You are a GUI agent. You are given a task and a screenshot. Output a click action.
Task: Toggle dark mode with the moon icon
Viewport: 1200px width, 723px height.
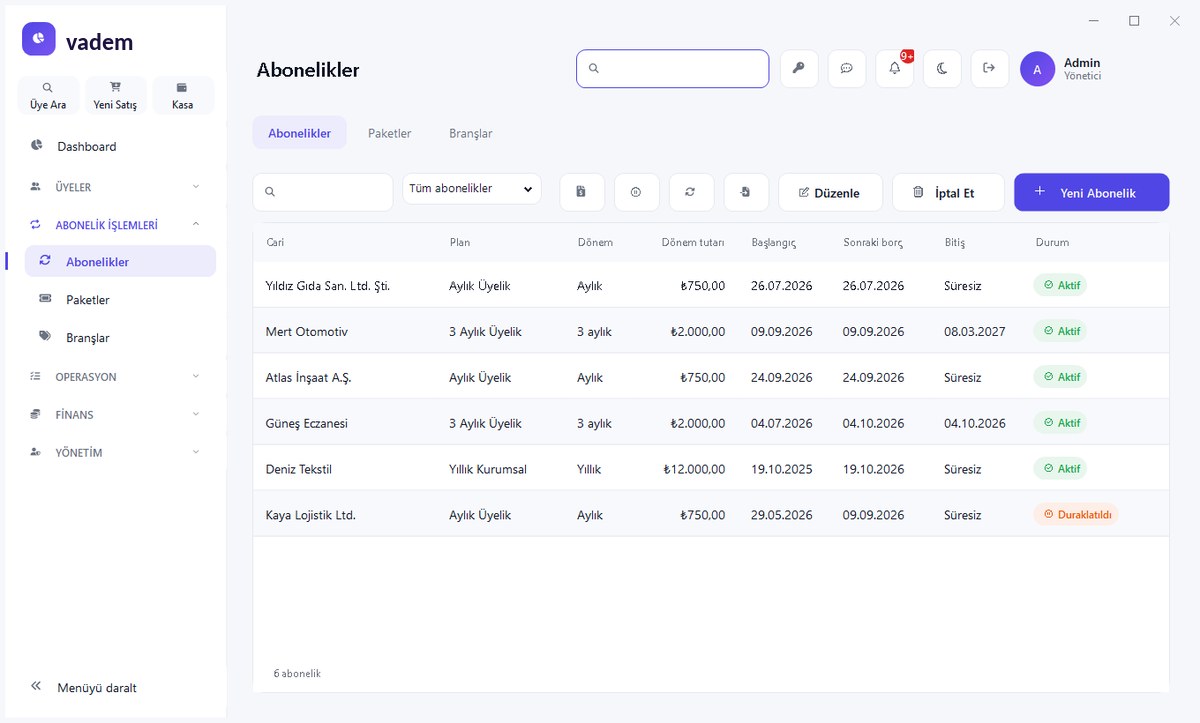(x=942, y=68)
